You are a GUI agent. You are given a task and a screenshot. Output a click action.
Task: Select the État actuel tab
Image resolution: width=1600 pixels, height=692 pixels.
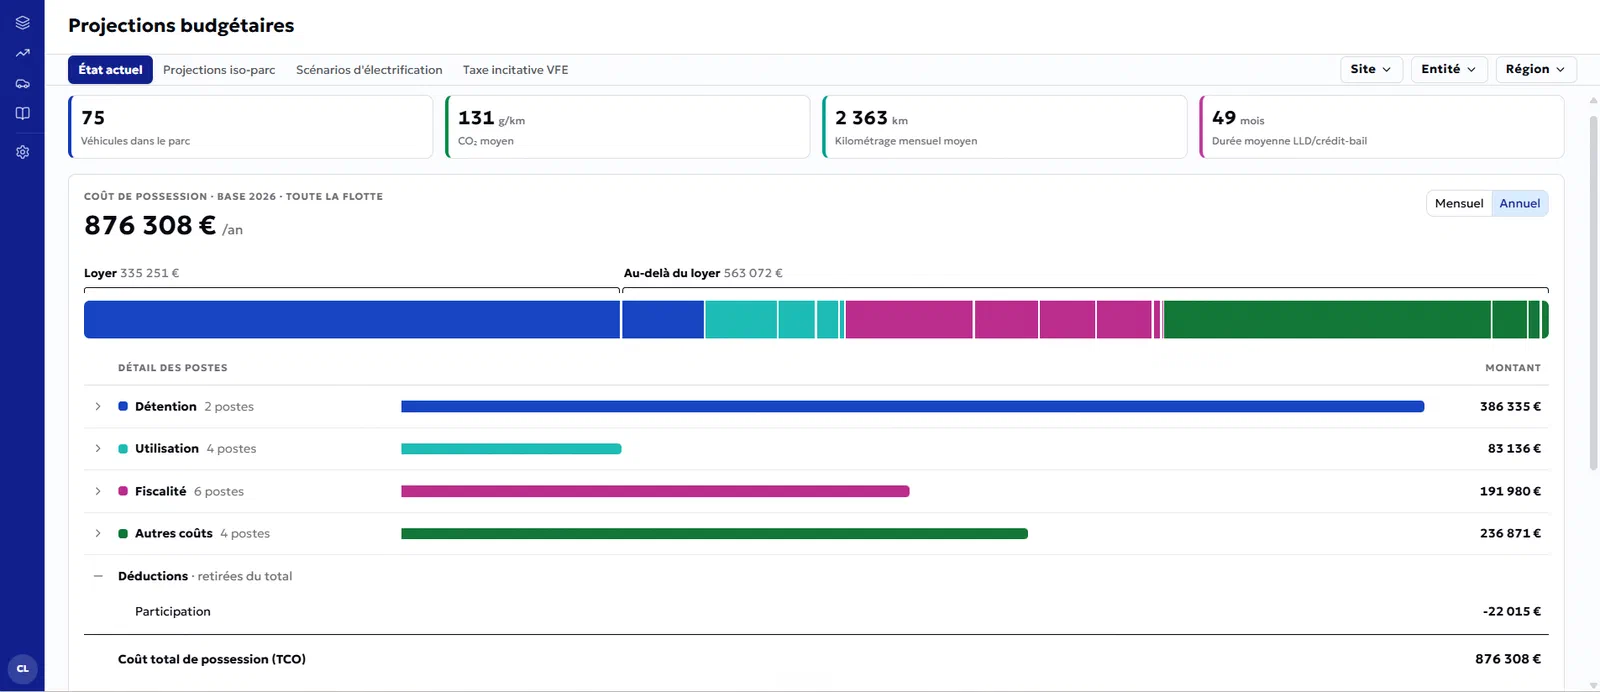(x=110, y=70)
